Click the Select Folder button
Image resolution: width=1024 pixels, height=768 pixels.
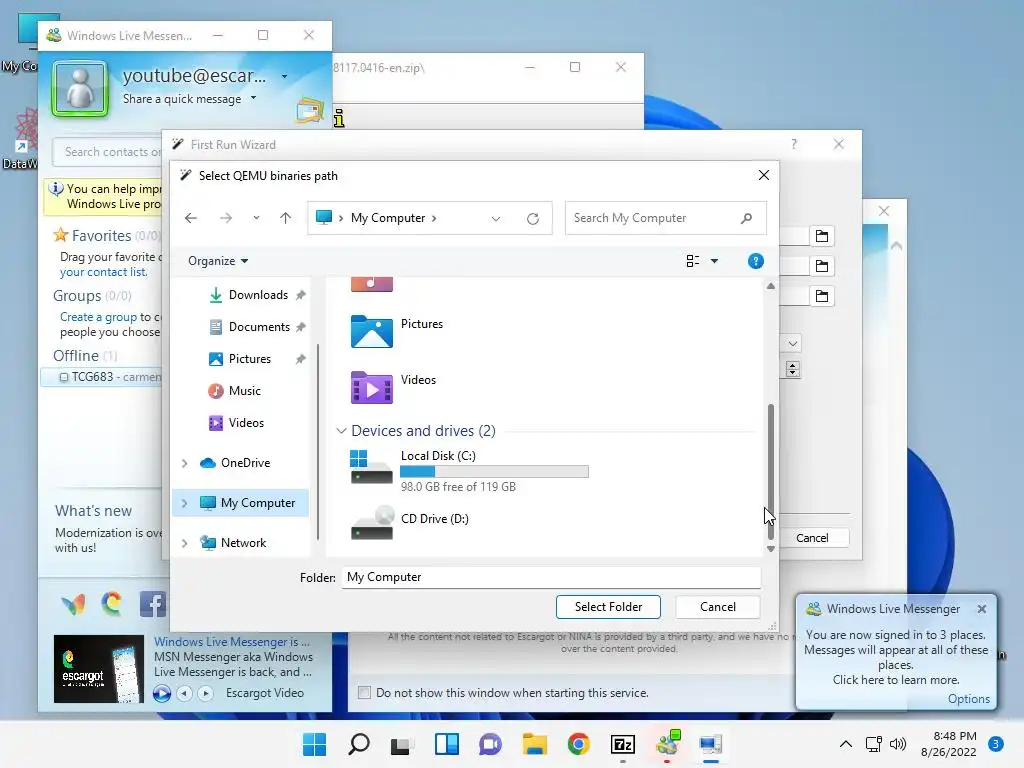click(x=608, y=607)
